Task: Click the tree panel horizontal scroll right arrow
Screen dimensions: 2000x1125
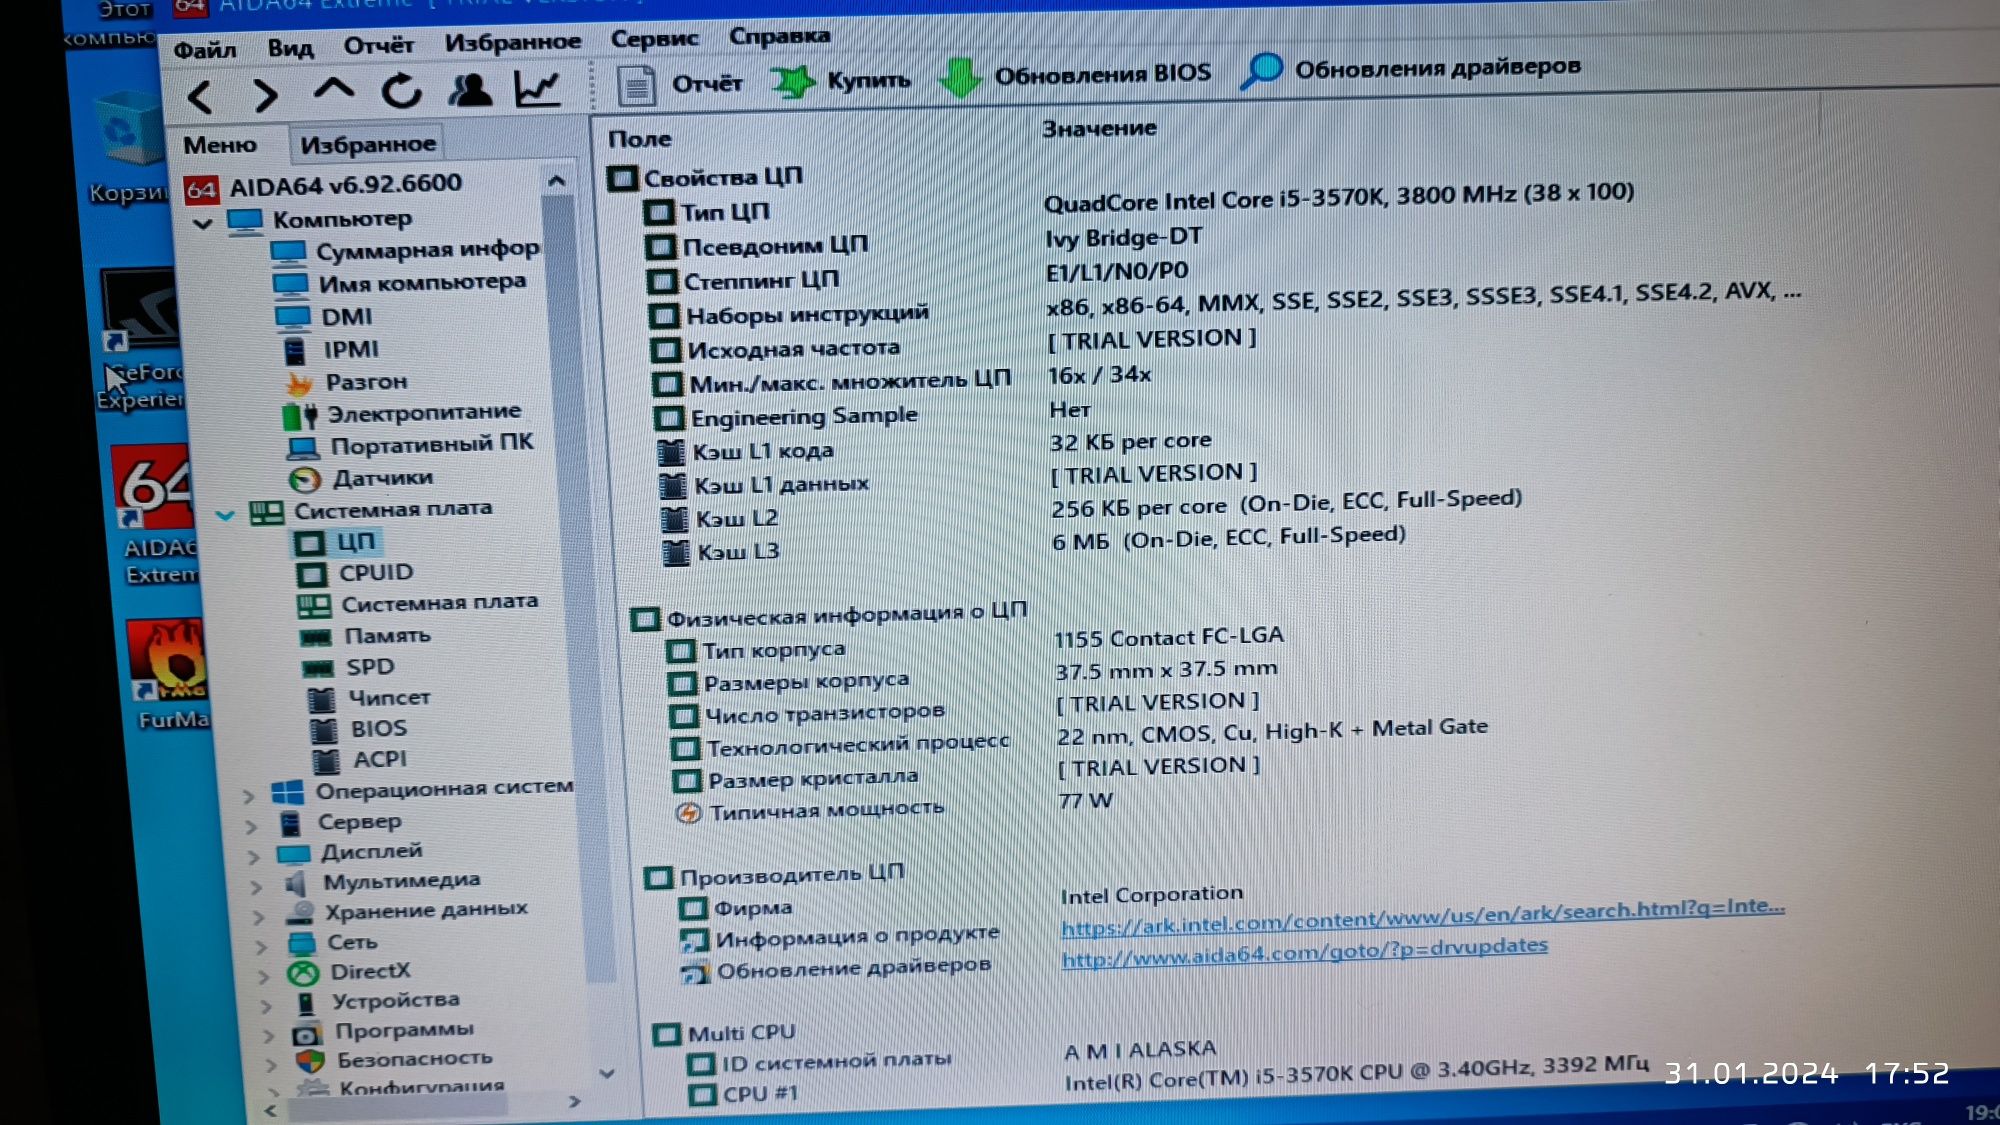Action: 574,1101
